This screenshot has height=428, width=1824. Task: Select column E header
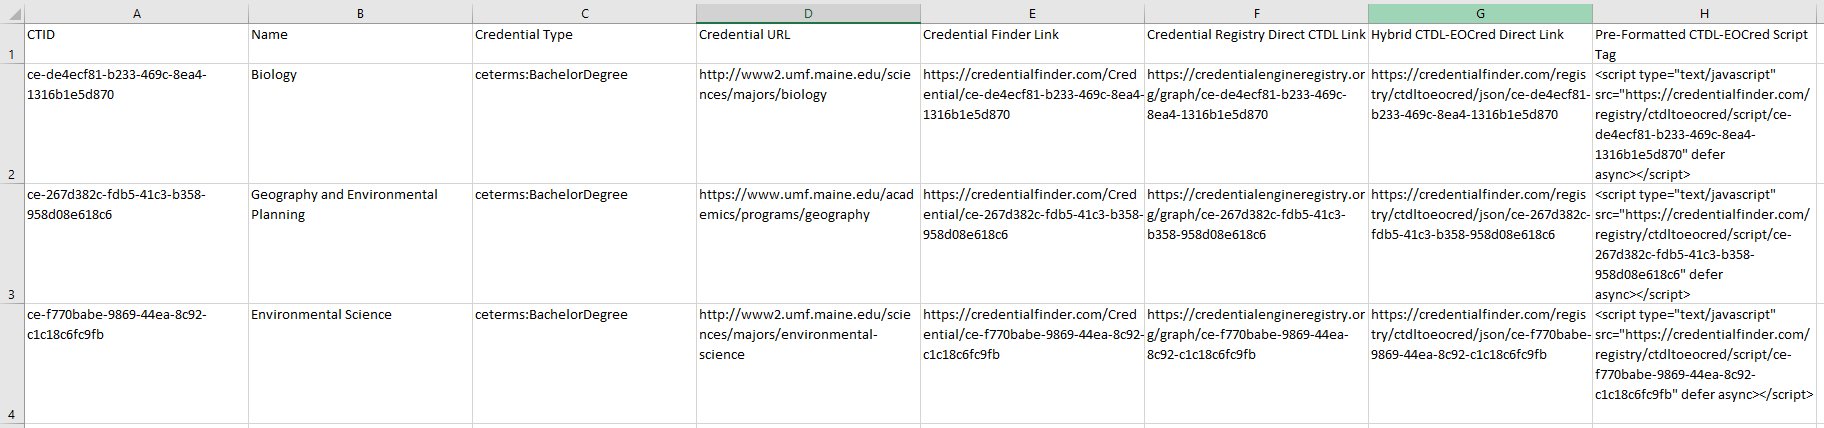coord(1032,13)
